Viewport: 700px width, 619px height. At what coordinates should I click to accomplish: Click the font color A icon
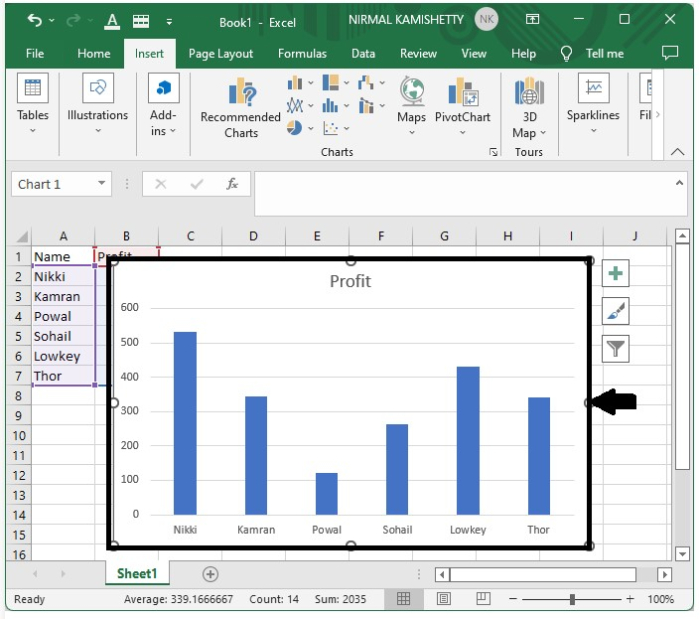112,21
